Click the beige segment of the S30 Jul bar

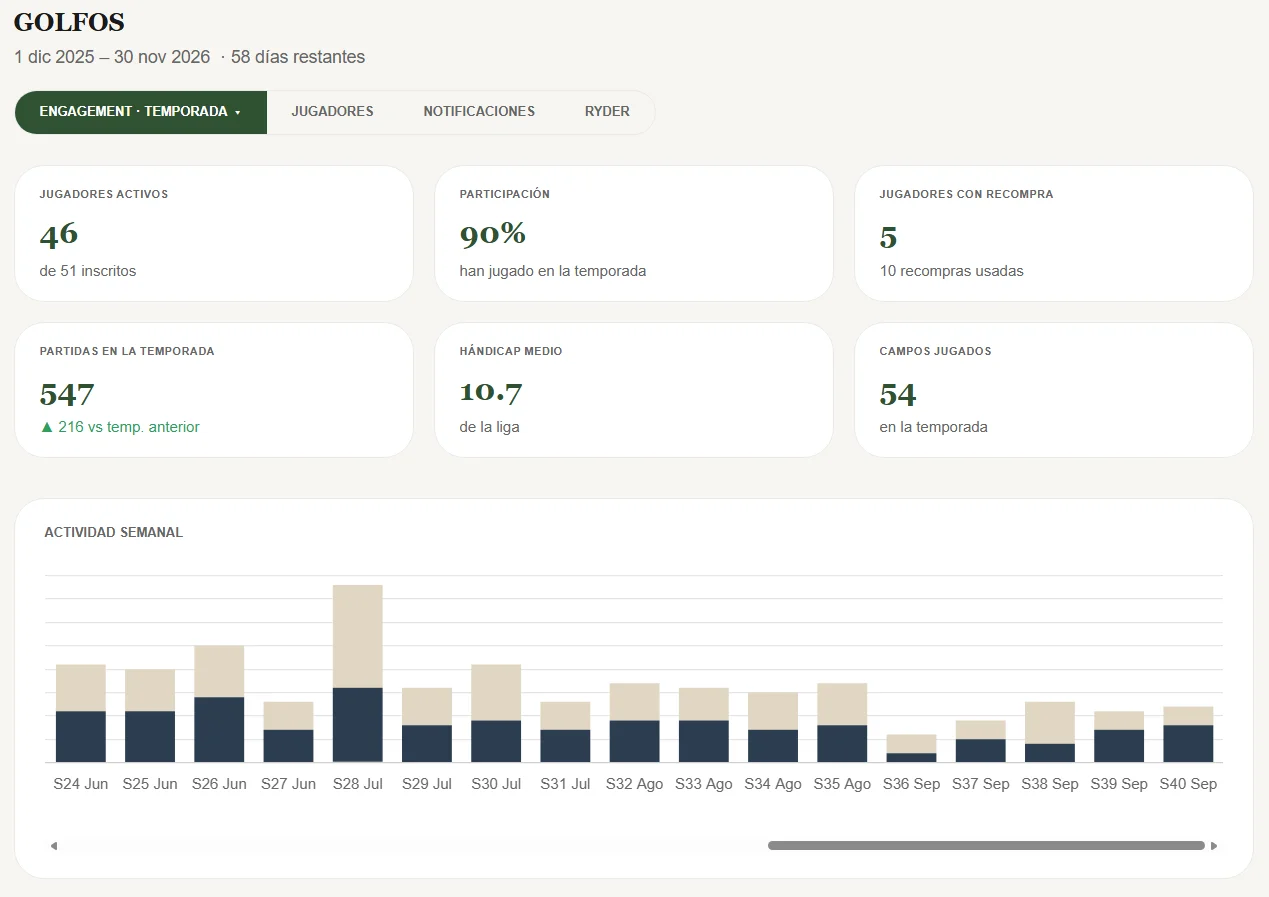point(496,692)
